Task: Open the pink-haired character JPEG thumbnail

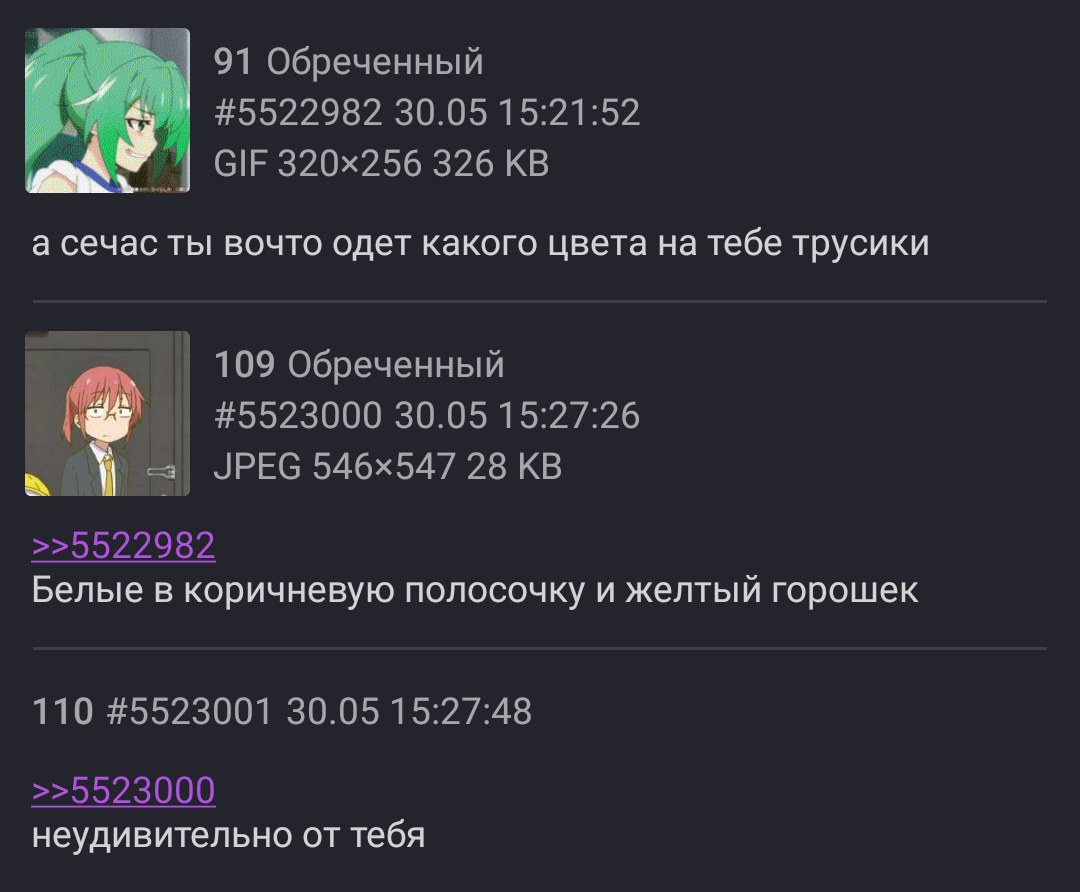Action: 107,413
